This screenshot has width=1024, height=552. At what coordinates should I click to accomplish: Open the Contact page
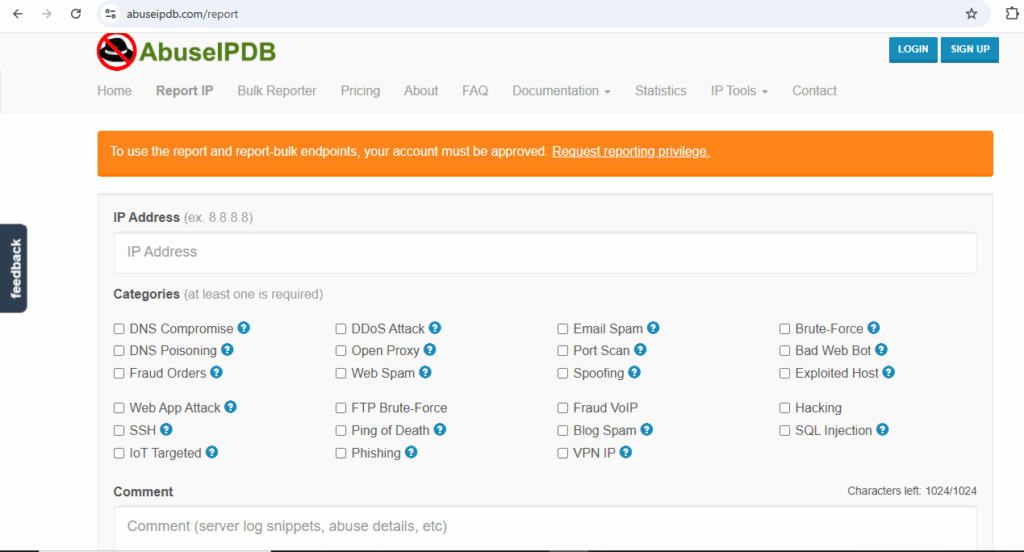[x=814, y=91]
